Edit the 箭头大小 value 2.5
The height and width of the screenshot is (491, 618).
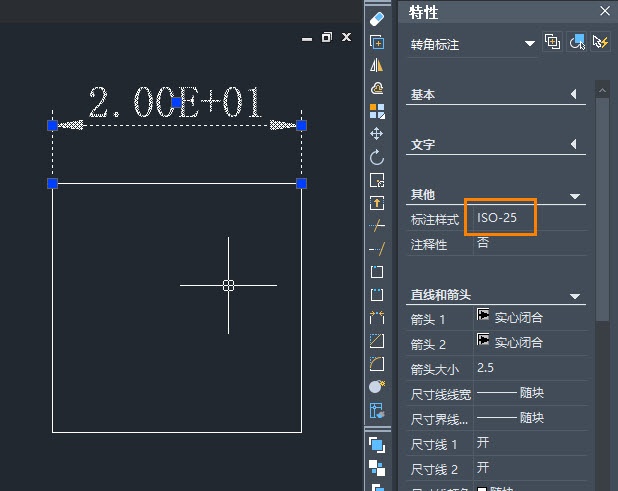point(530,368)
